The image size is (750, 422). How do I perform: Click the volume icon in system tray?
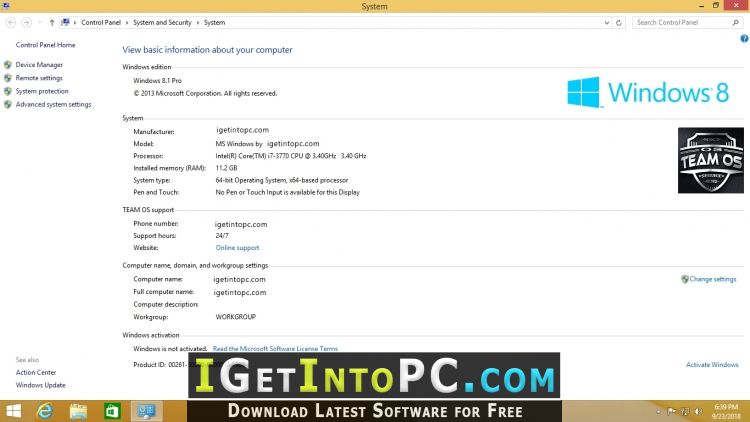coord(698,411)
